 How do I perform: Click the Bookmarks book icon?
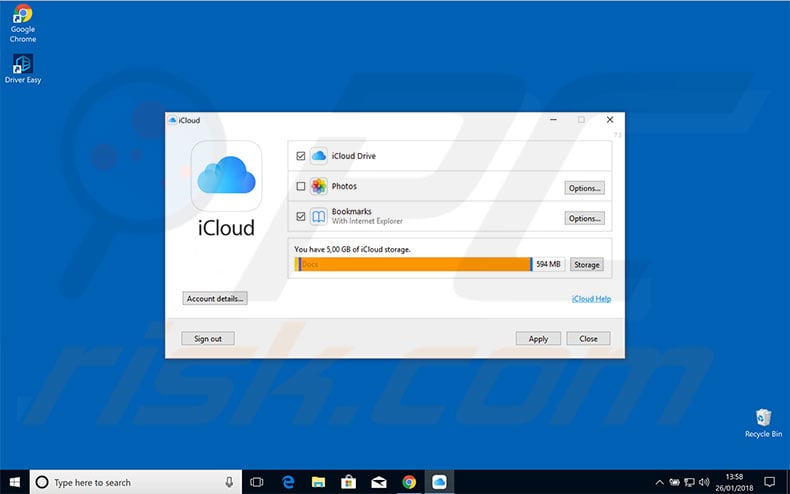tap(318, 216)
